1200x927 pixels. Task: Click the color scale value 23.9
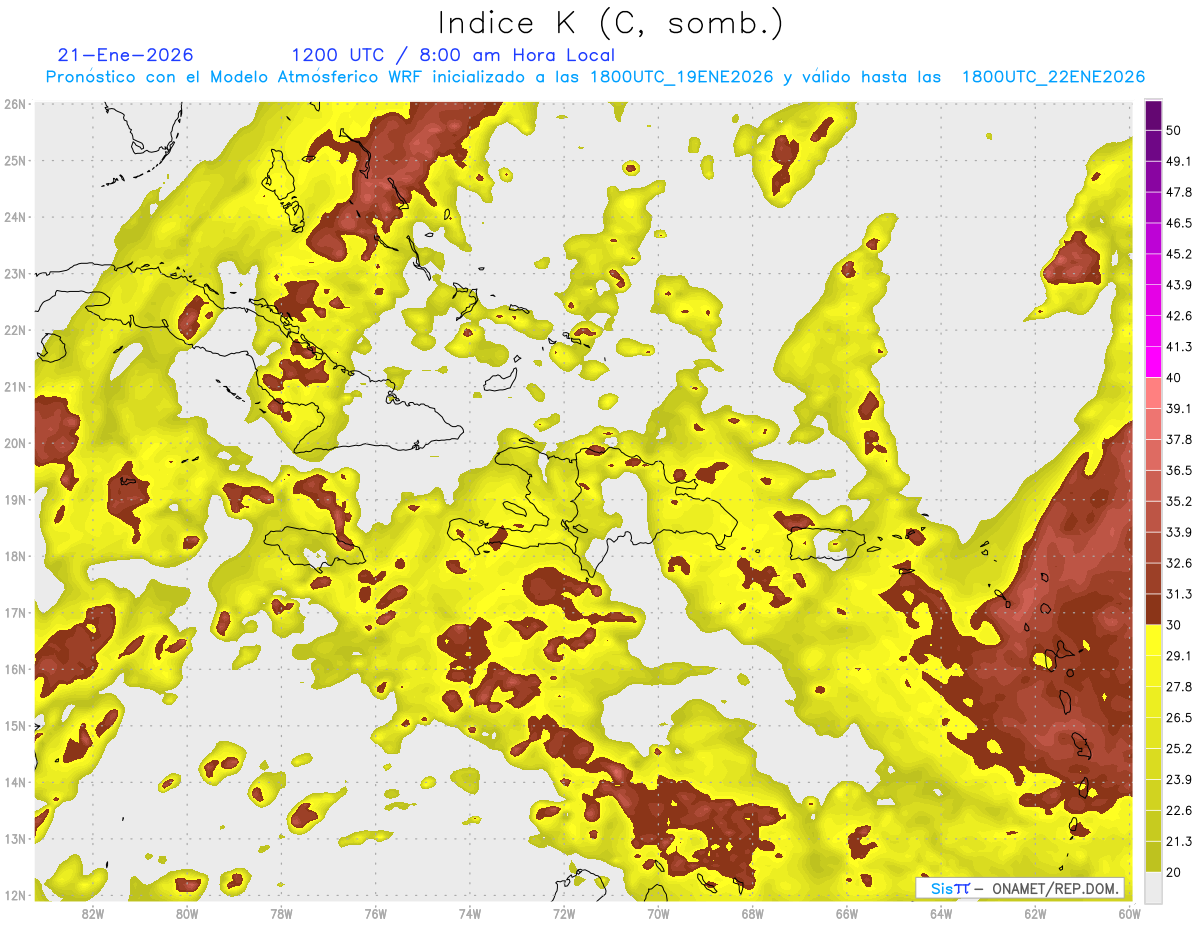point(1179,780)
